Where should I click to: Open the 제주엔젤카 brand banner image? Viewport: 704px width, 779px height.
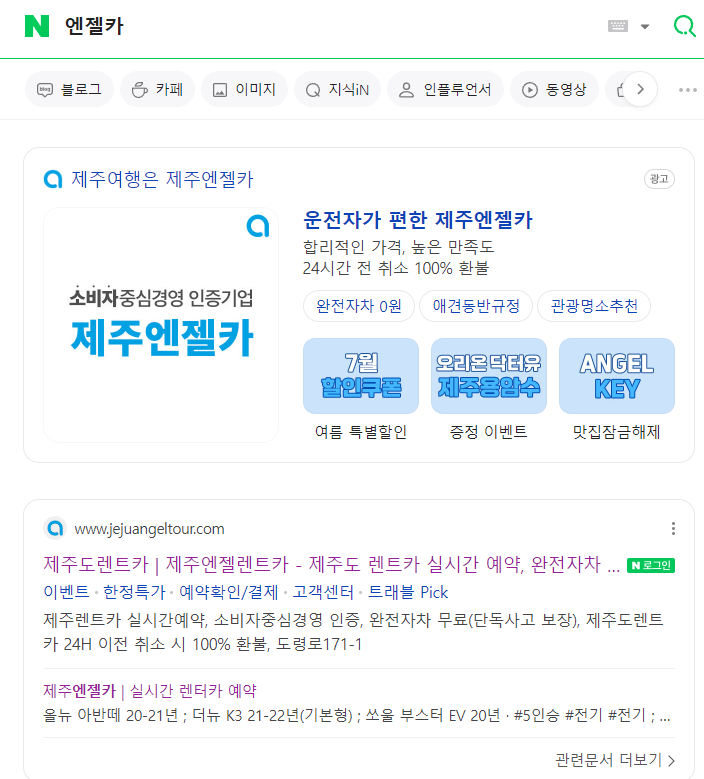pos(161,325)
